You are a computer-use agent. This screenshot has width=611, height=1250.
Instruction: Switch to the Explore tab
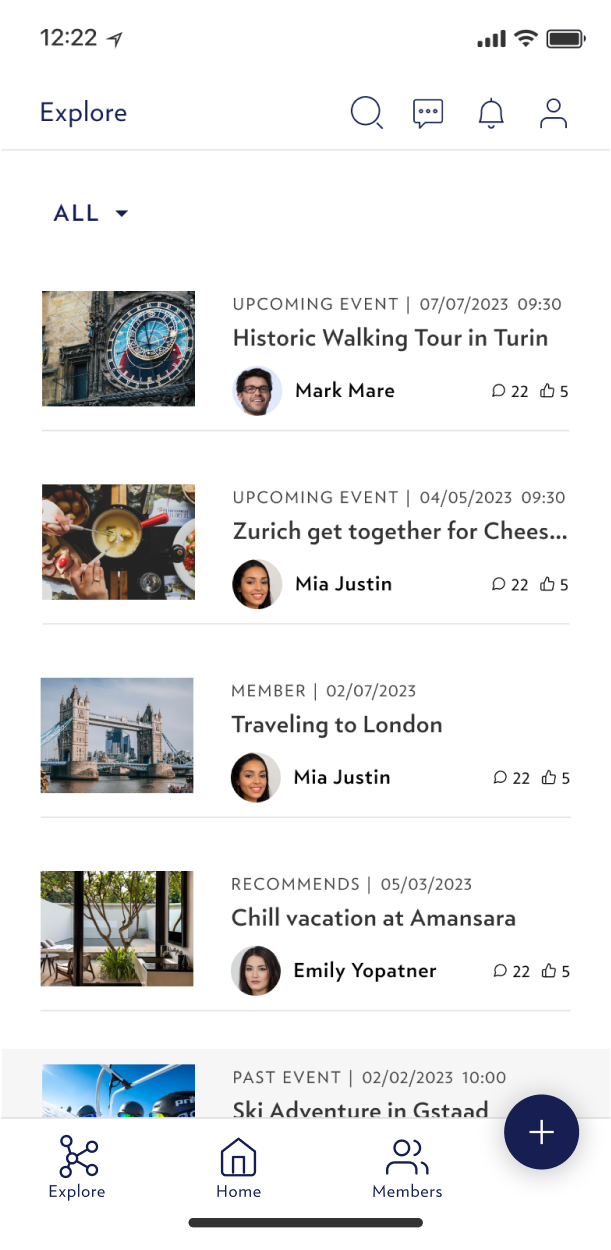click(x=77, y=1167)
